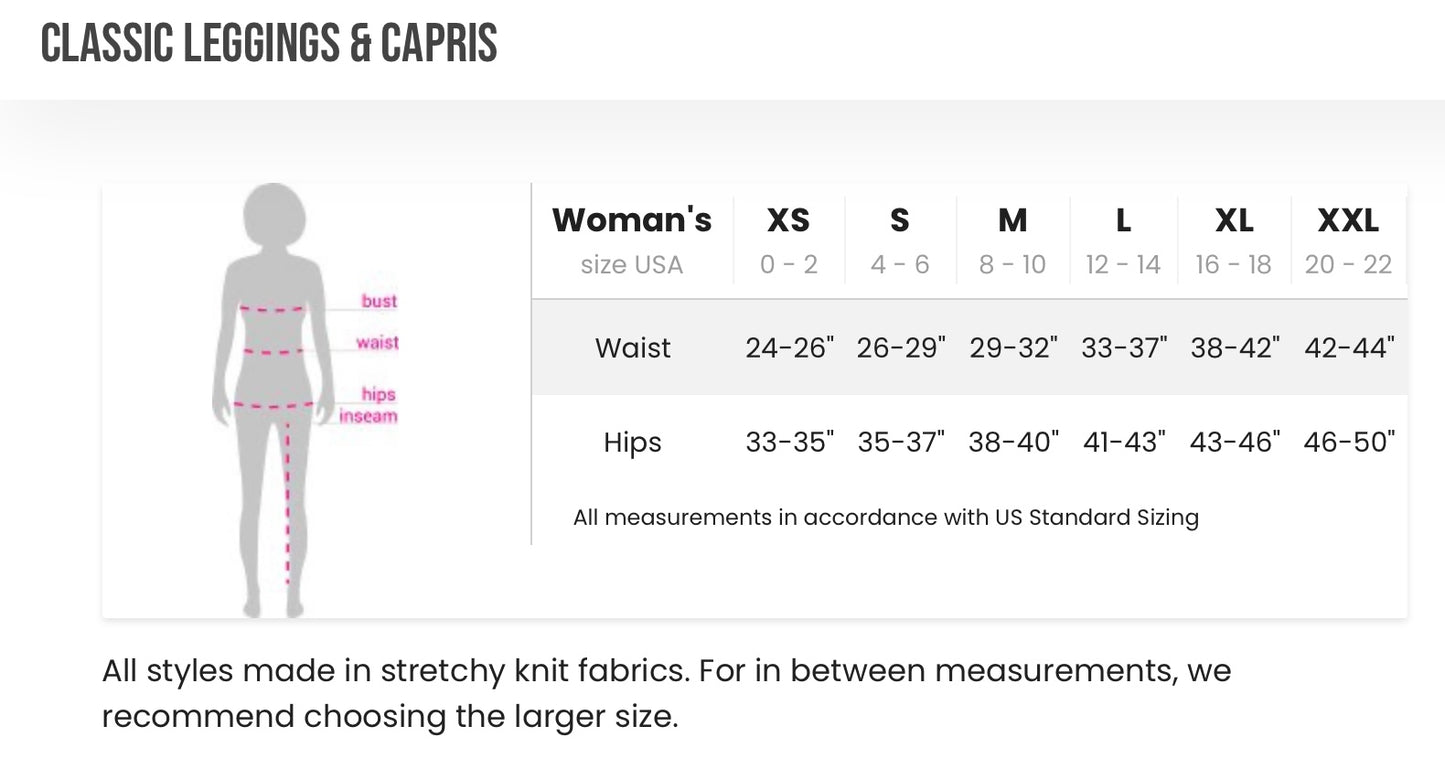Click the pink bust label
Image resolution: width=1445 pixels, height=769 pixels.
pyautogui.click(x=379, y=301)
